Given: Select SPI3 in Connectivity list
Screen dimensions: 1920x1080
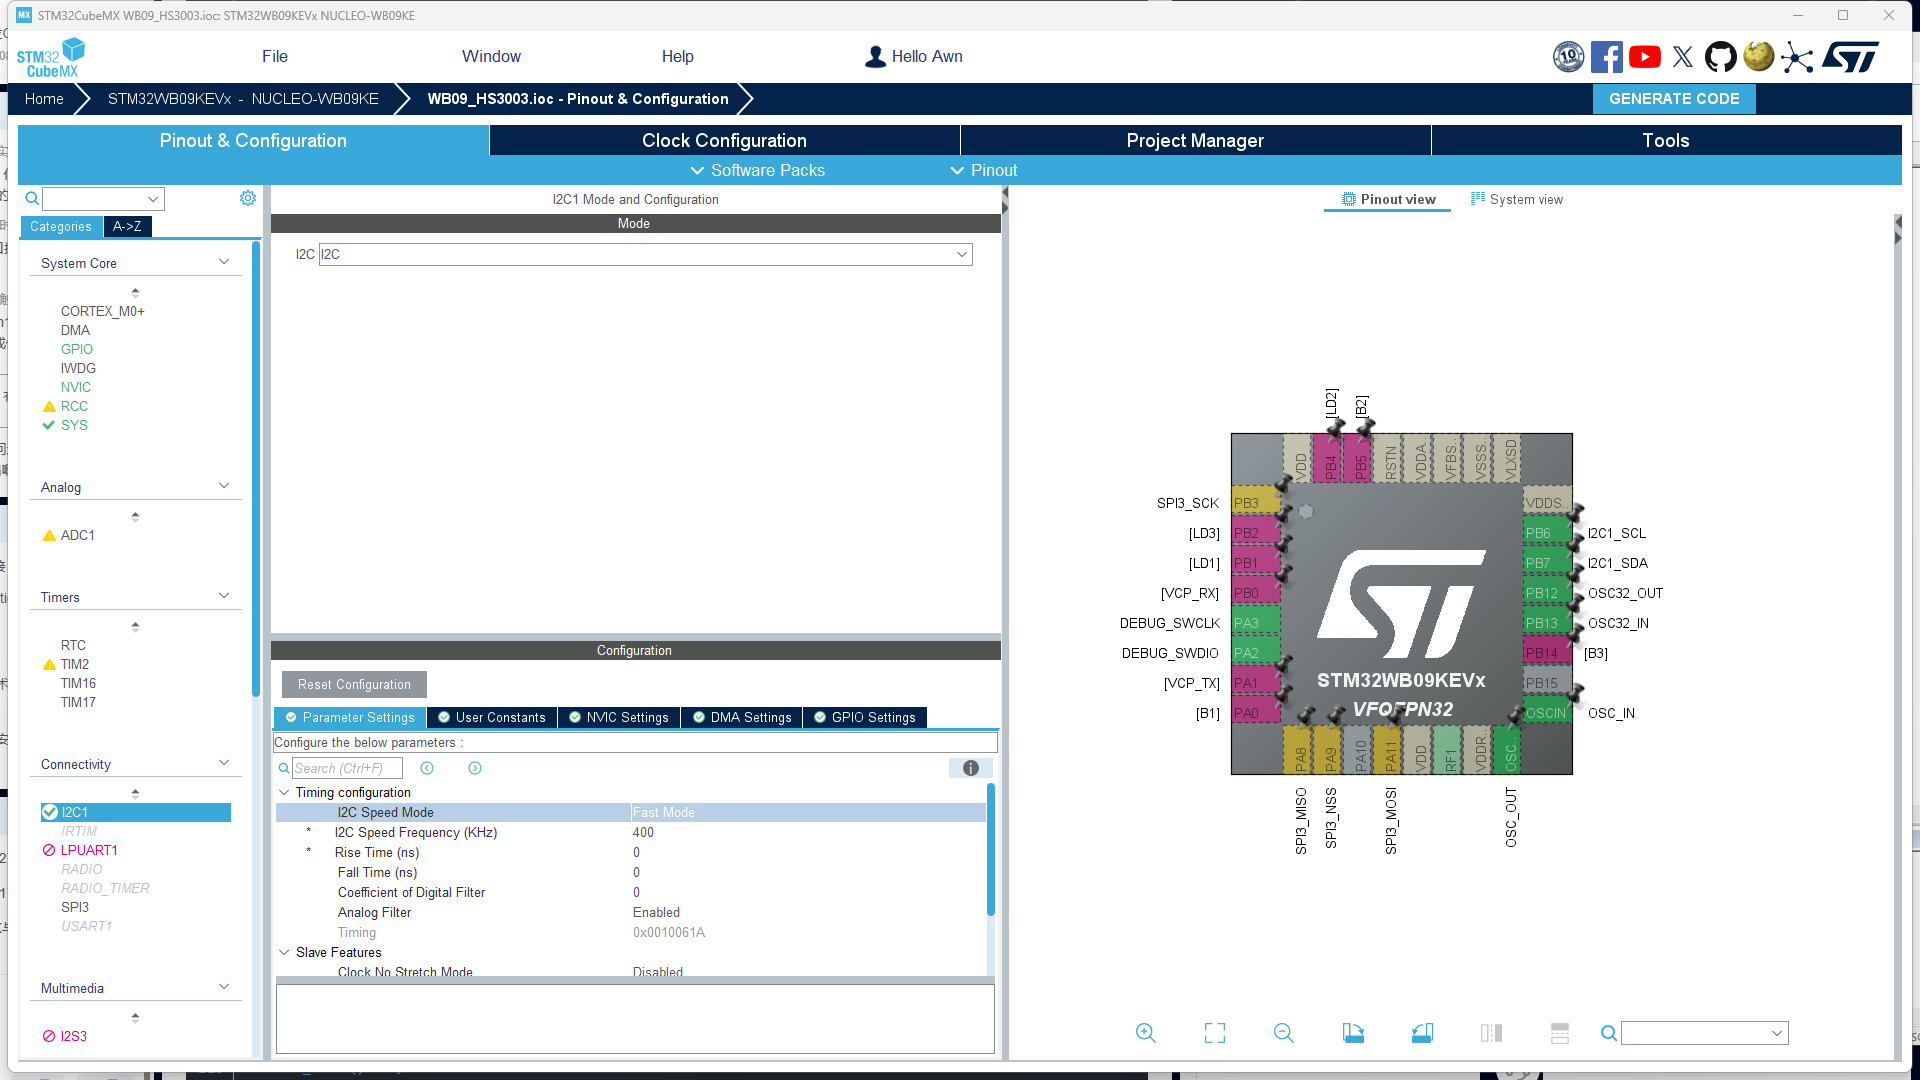Looking at the screenshot, I should tap(75, 907).
